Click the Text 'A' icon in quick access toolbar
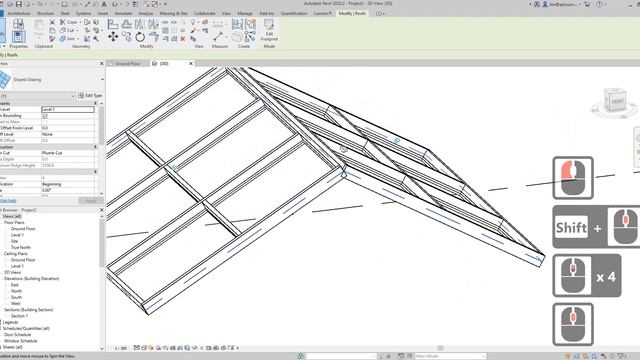 click(x=104, y=4)
